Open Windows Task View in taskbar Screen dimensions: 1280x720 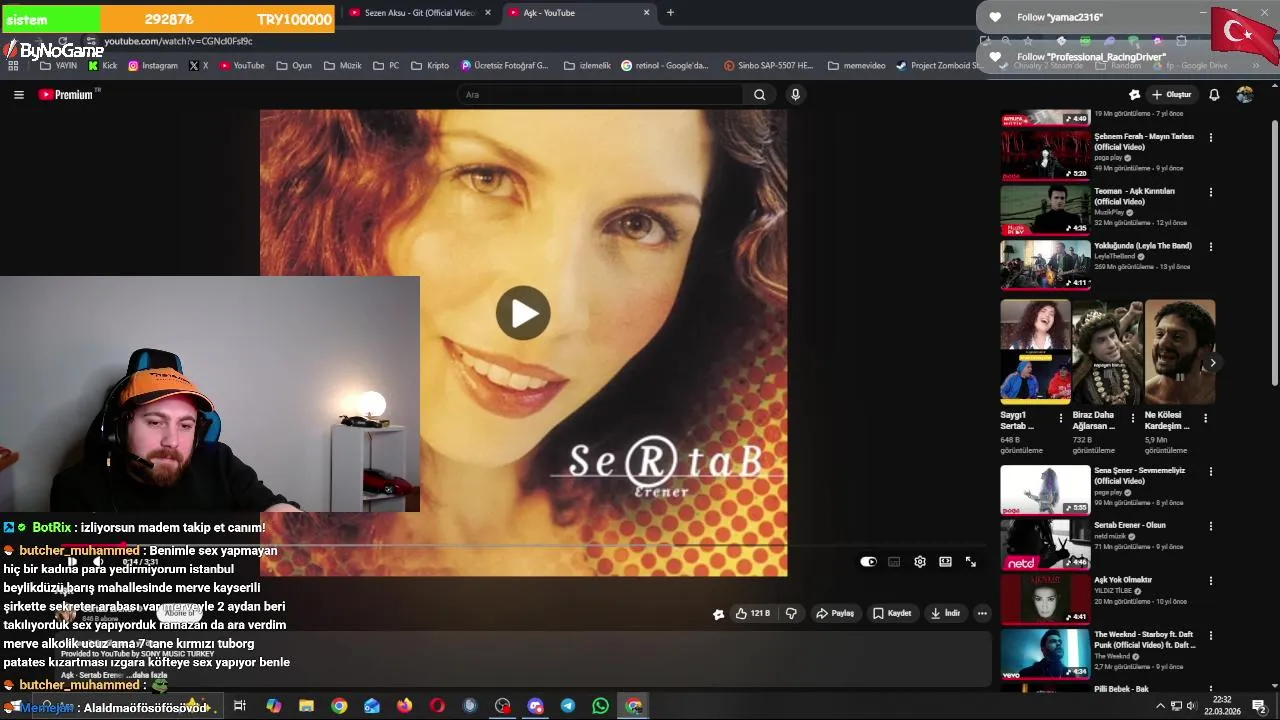[x=240, y=706]
